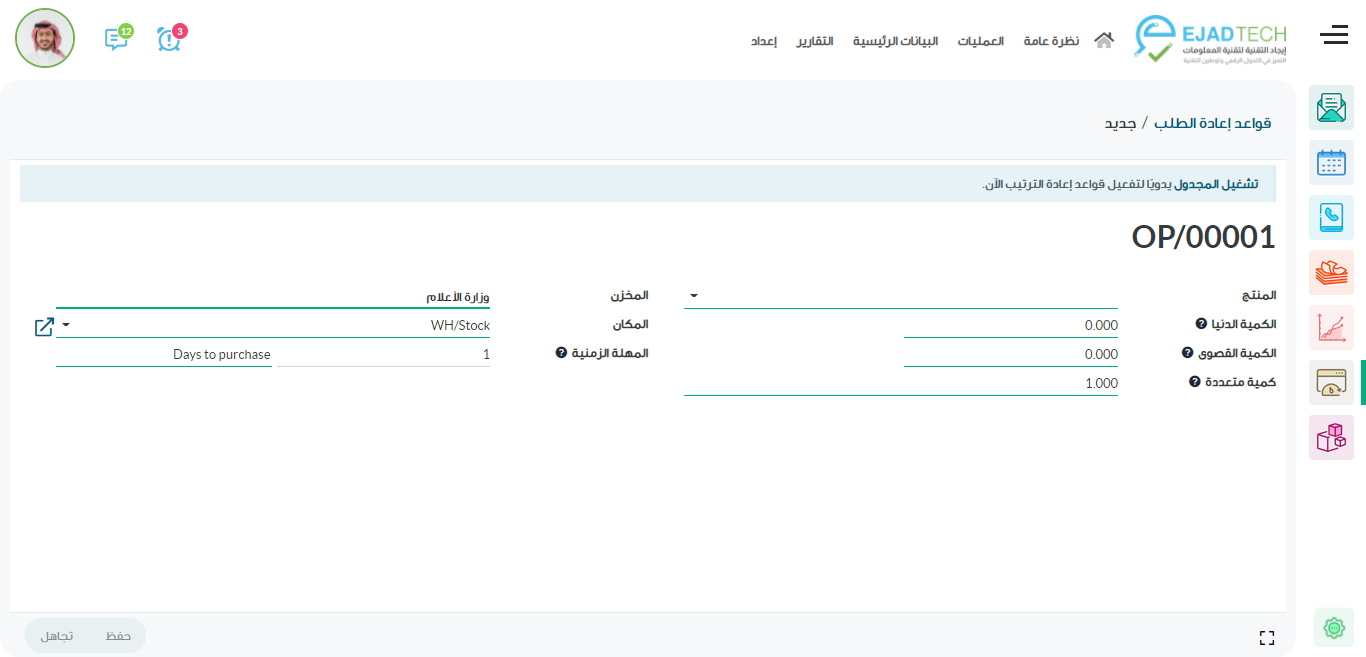Screen dimensions: 1366x657
Task: Open the phone contacts sidebar app
Action: click(1331, 217)
